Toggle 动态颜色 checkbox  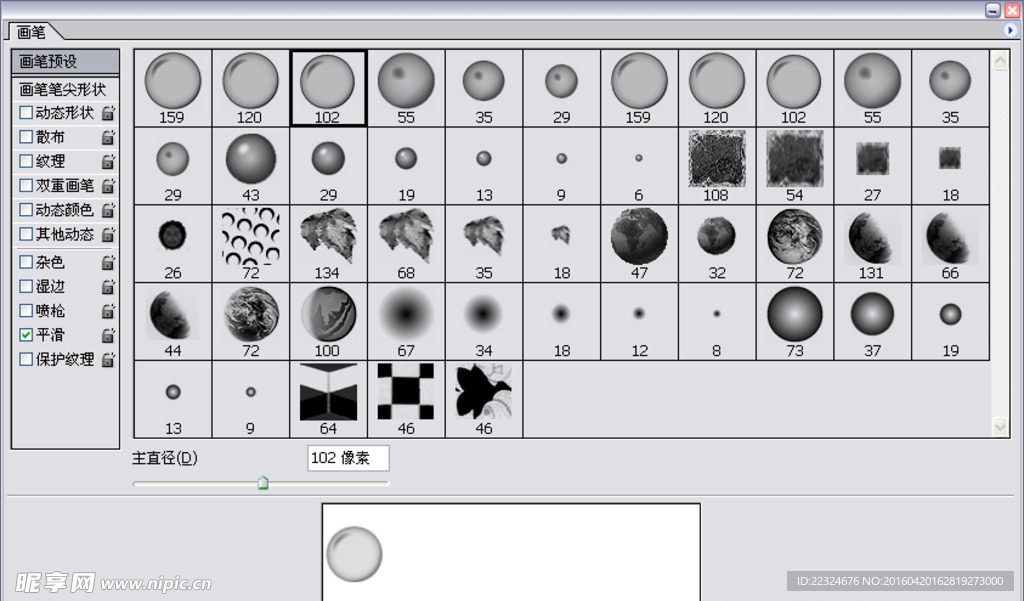pyautogui.click(x=26, y=209)
